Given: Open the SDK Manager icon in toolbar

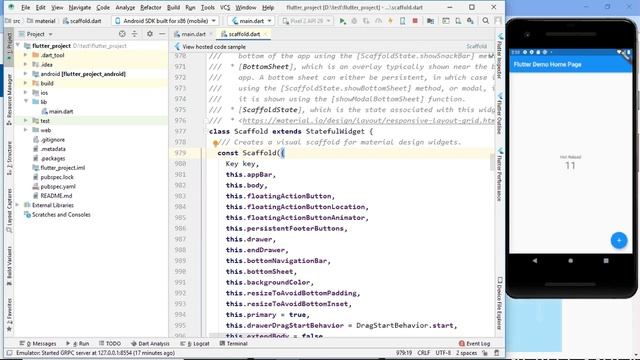Looking at the screenshot, I should 470,21.
